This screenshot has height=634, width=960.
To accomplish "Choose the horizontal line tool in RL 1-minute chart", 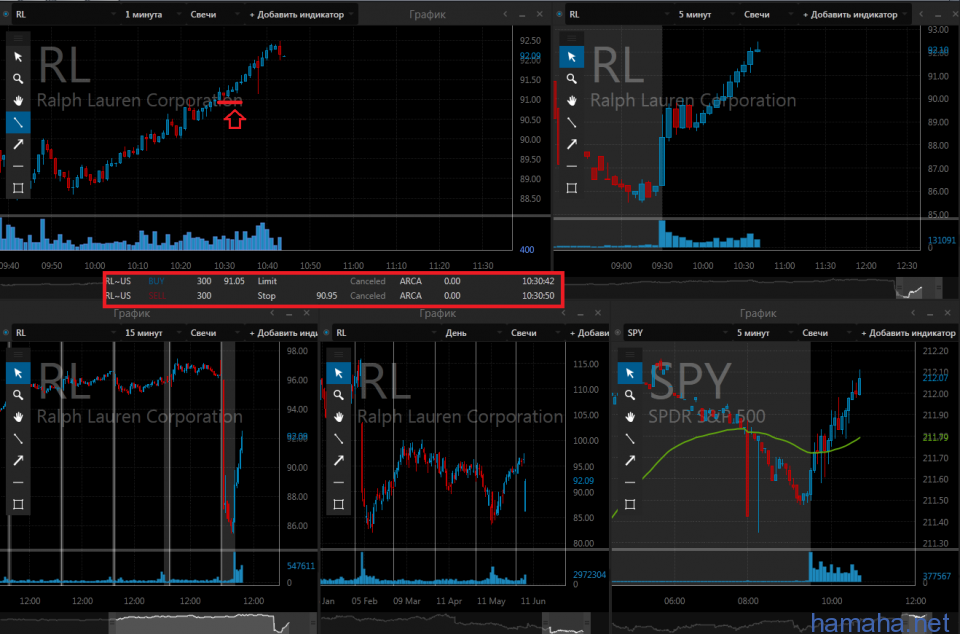I will (x=18, y=166).
